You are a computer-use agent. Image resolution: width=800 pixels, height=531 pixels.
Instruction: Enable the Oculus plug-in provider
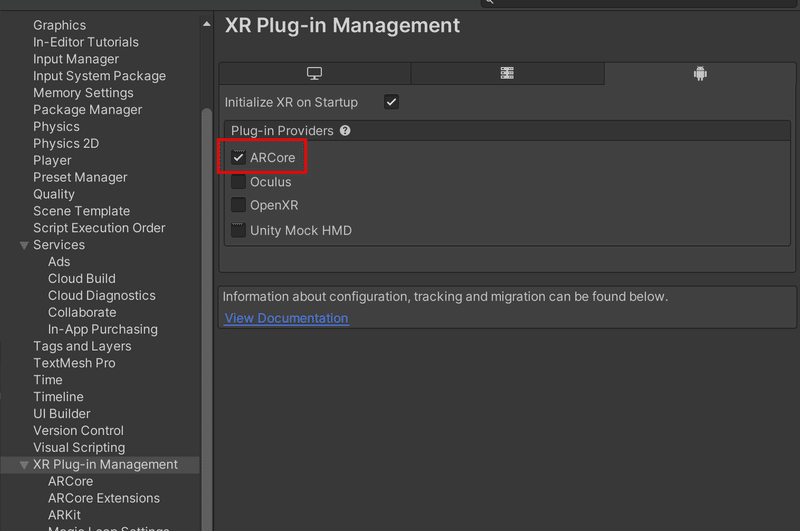pos(238,182)
